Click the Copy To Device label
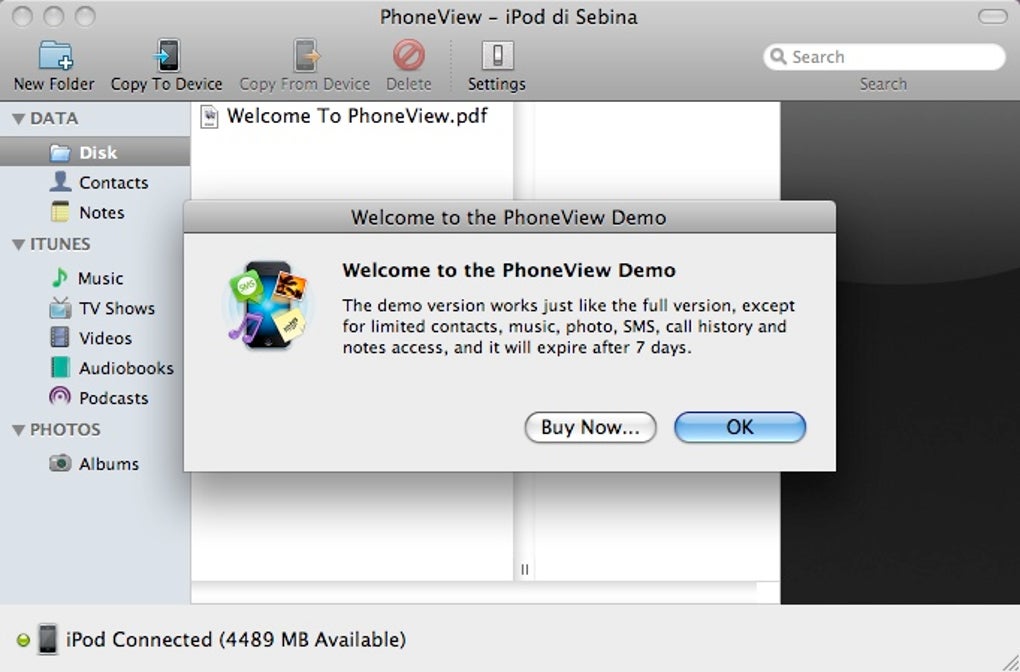 point(167,85)
